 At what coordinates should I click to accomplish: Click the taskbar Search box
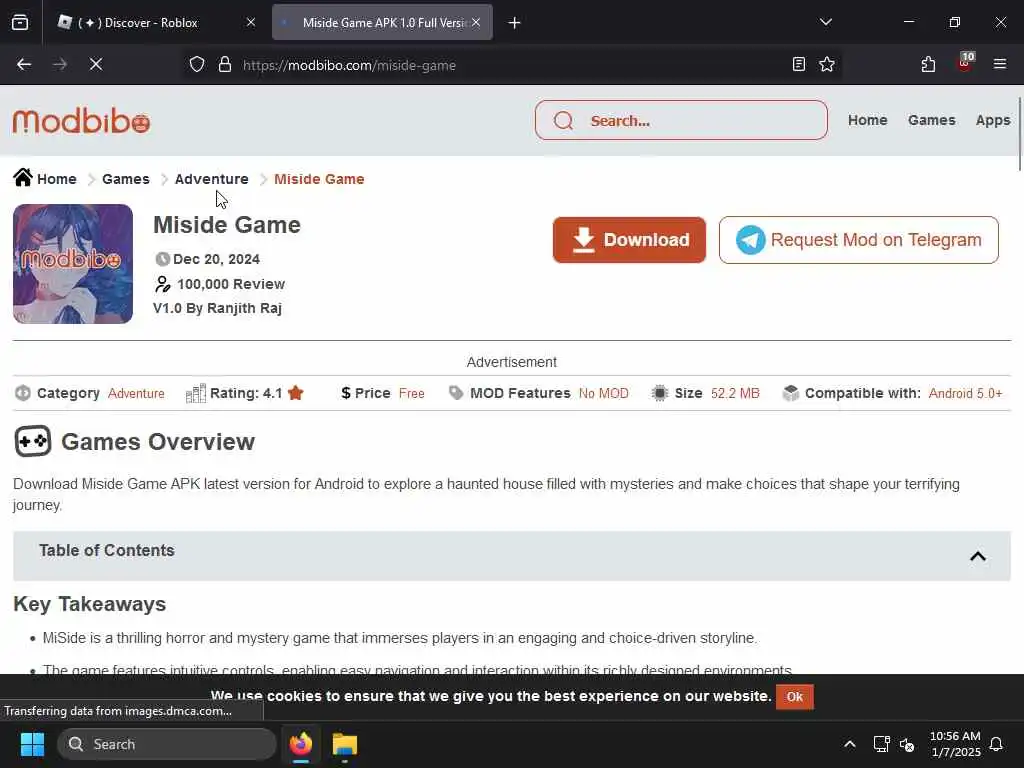click(167, 744)
